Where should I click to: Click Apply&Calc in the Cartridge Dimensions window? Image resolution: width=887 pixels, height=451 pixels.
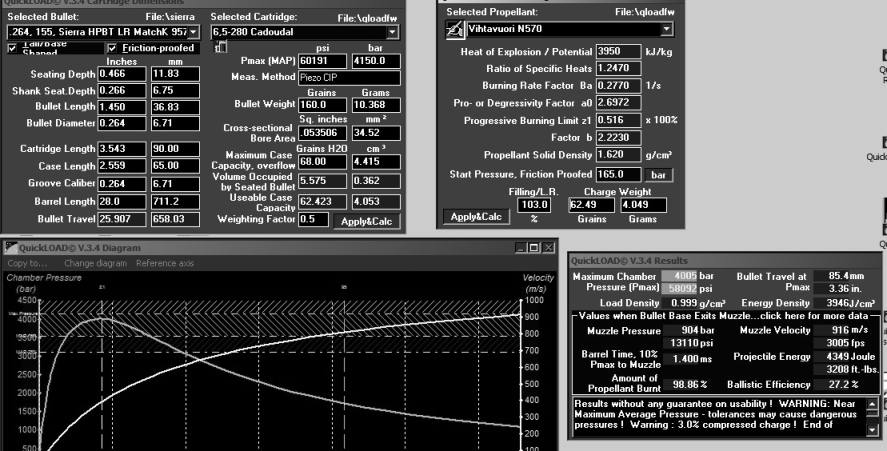coord(366,221)
